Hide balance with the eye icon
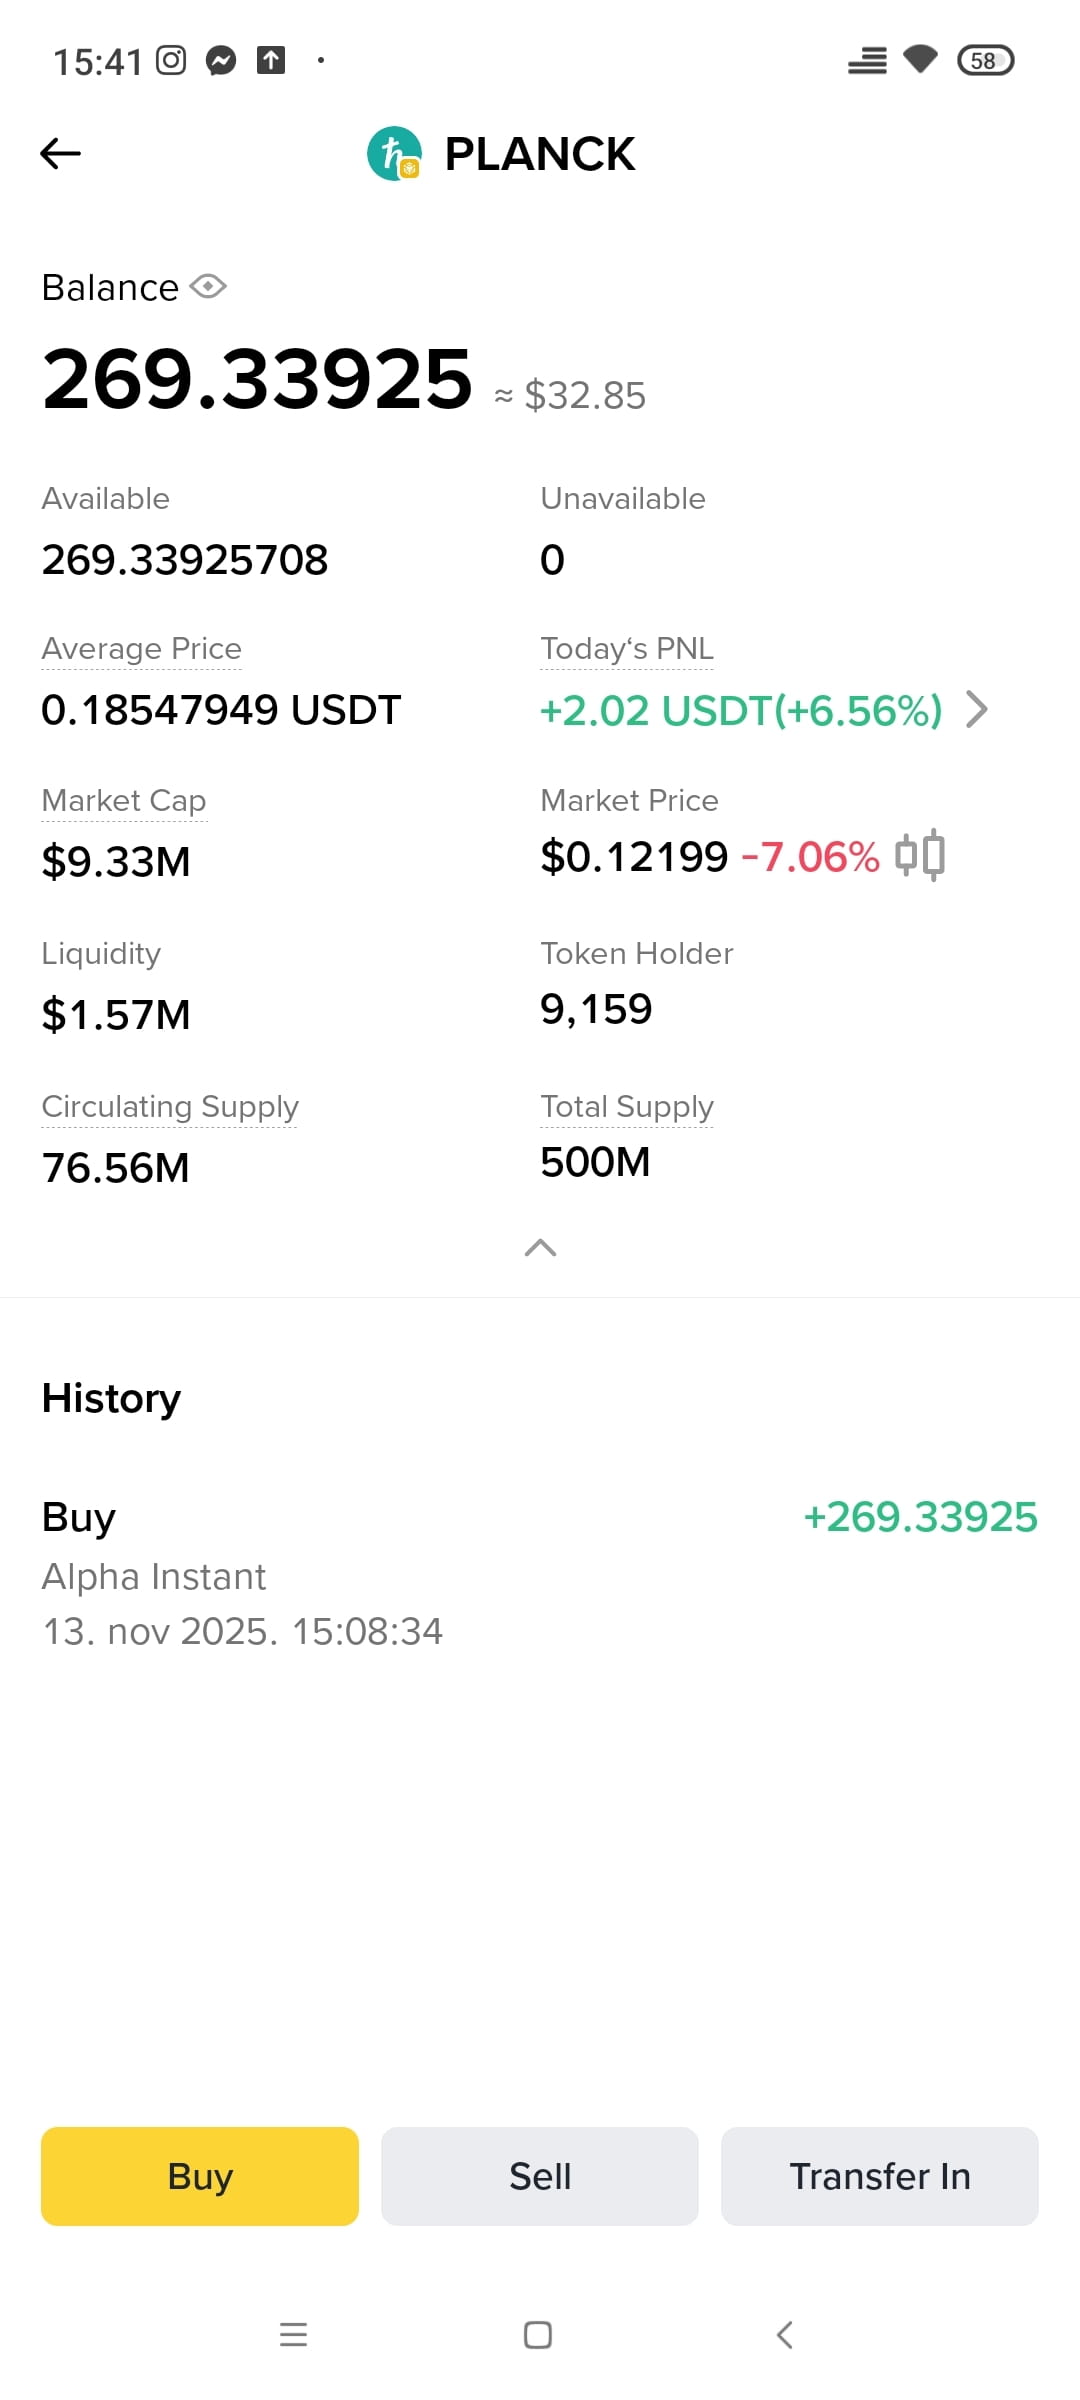 coord(208,287)
